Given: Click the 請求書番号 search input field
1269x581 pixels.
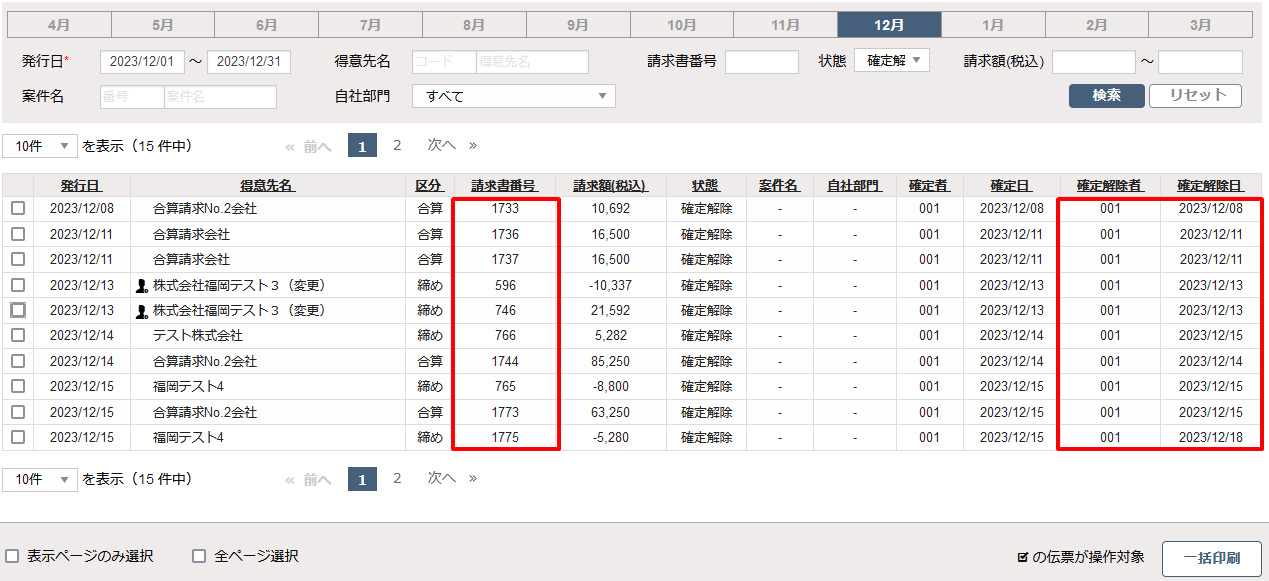Looking at the screenshot, I should [761, 62].
